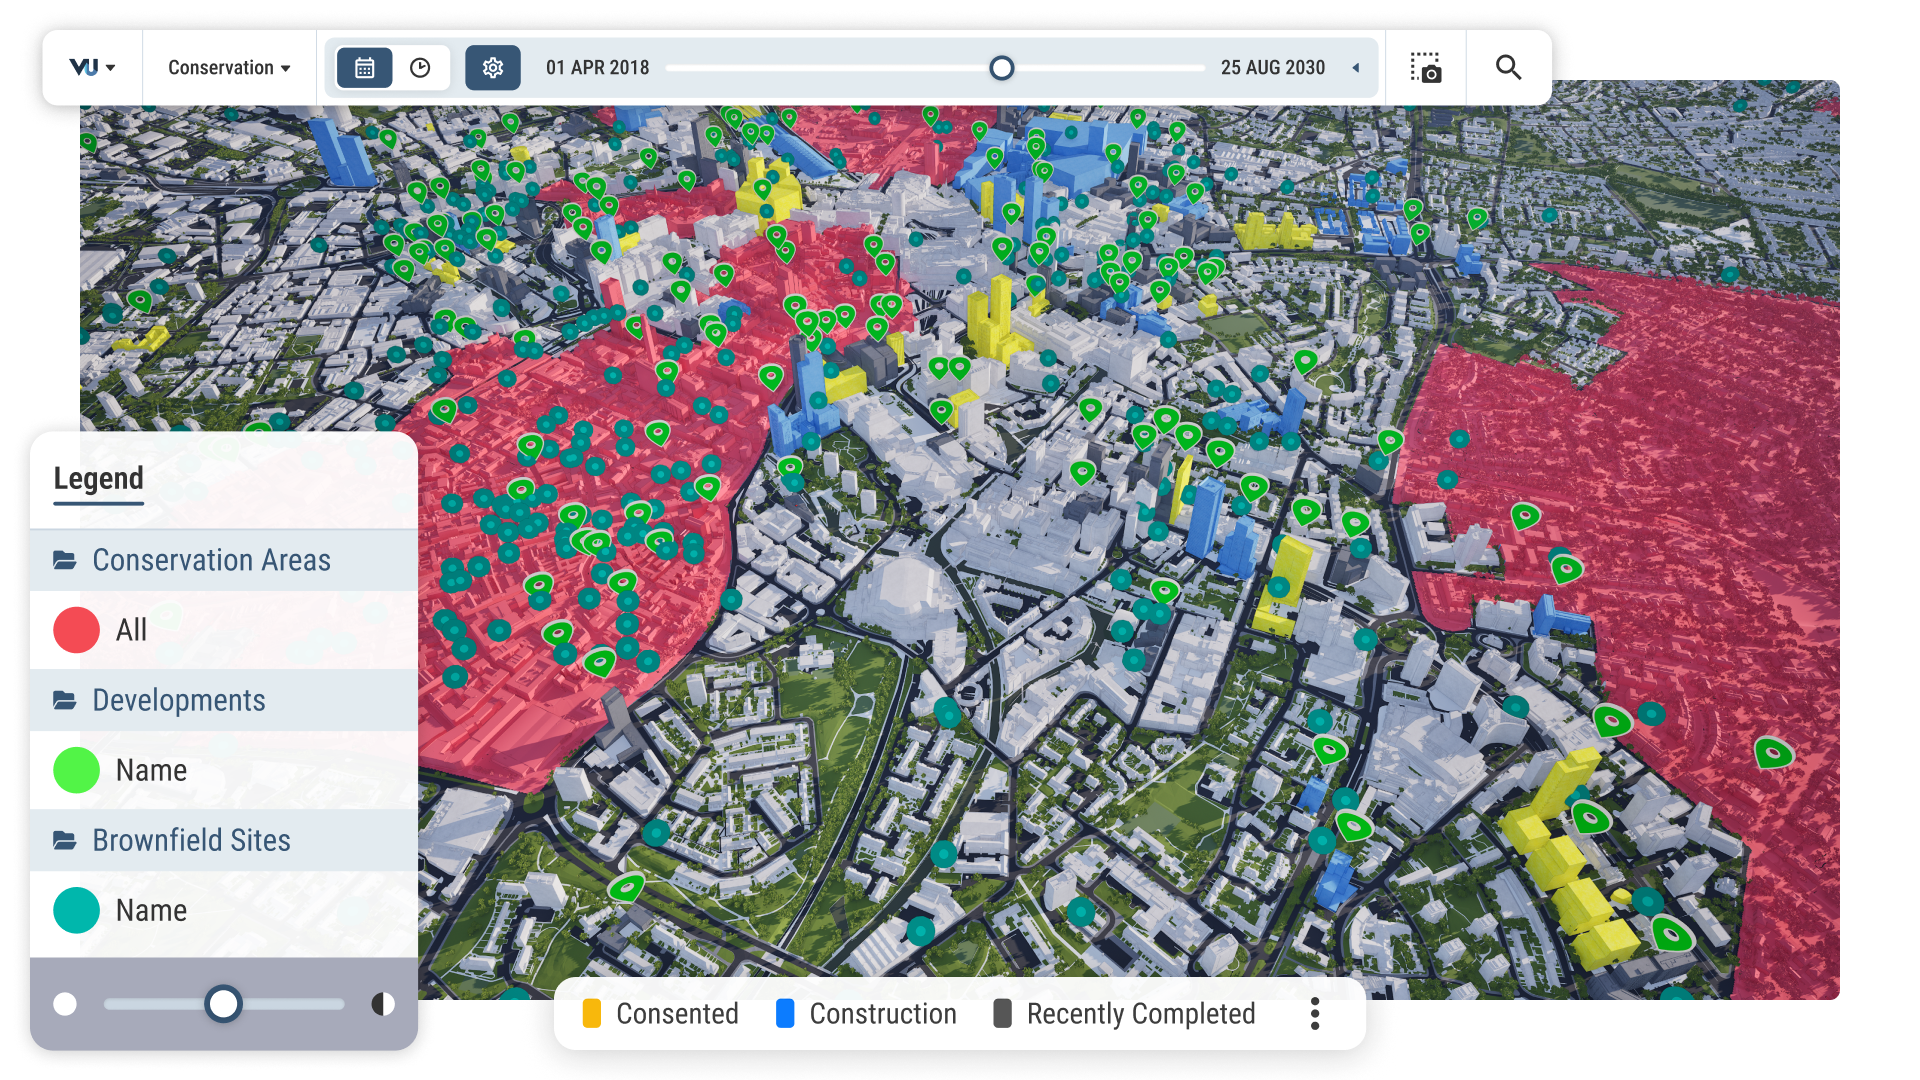Screen dimensions: 1920x1080
Task: Click the teal Brownfield Name swatch
Action: point(76,910)
